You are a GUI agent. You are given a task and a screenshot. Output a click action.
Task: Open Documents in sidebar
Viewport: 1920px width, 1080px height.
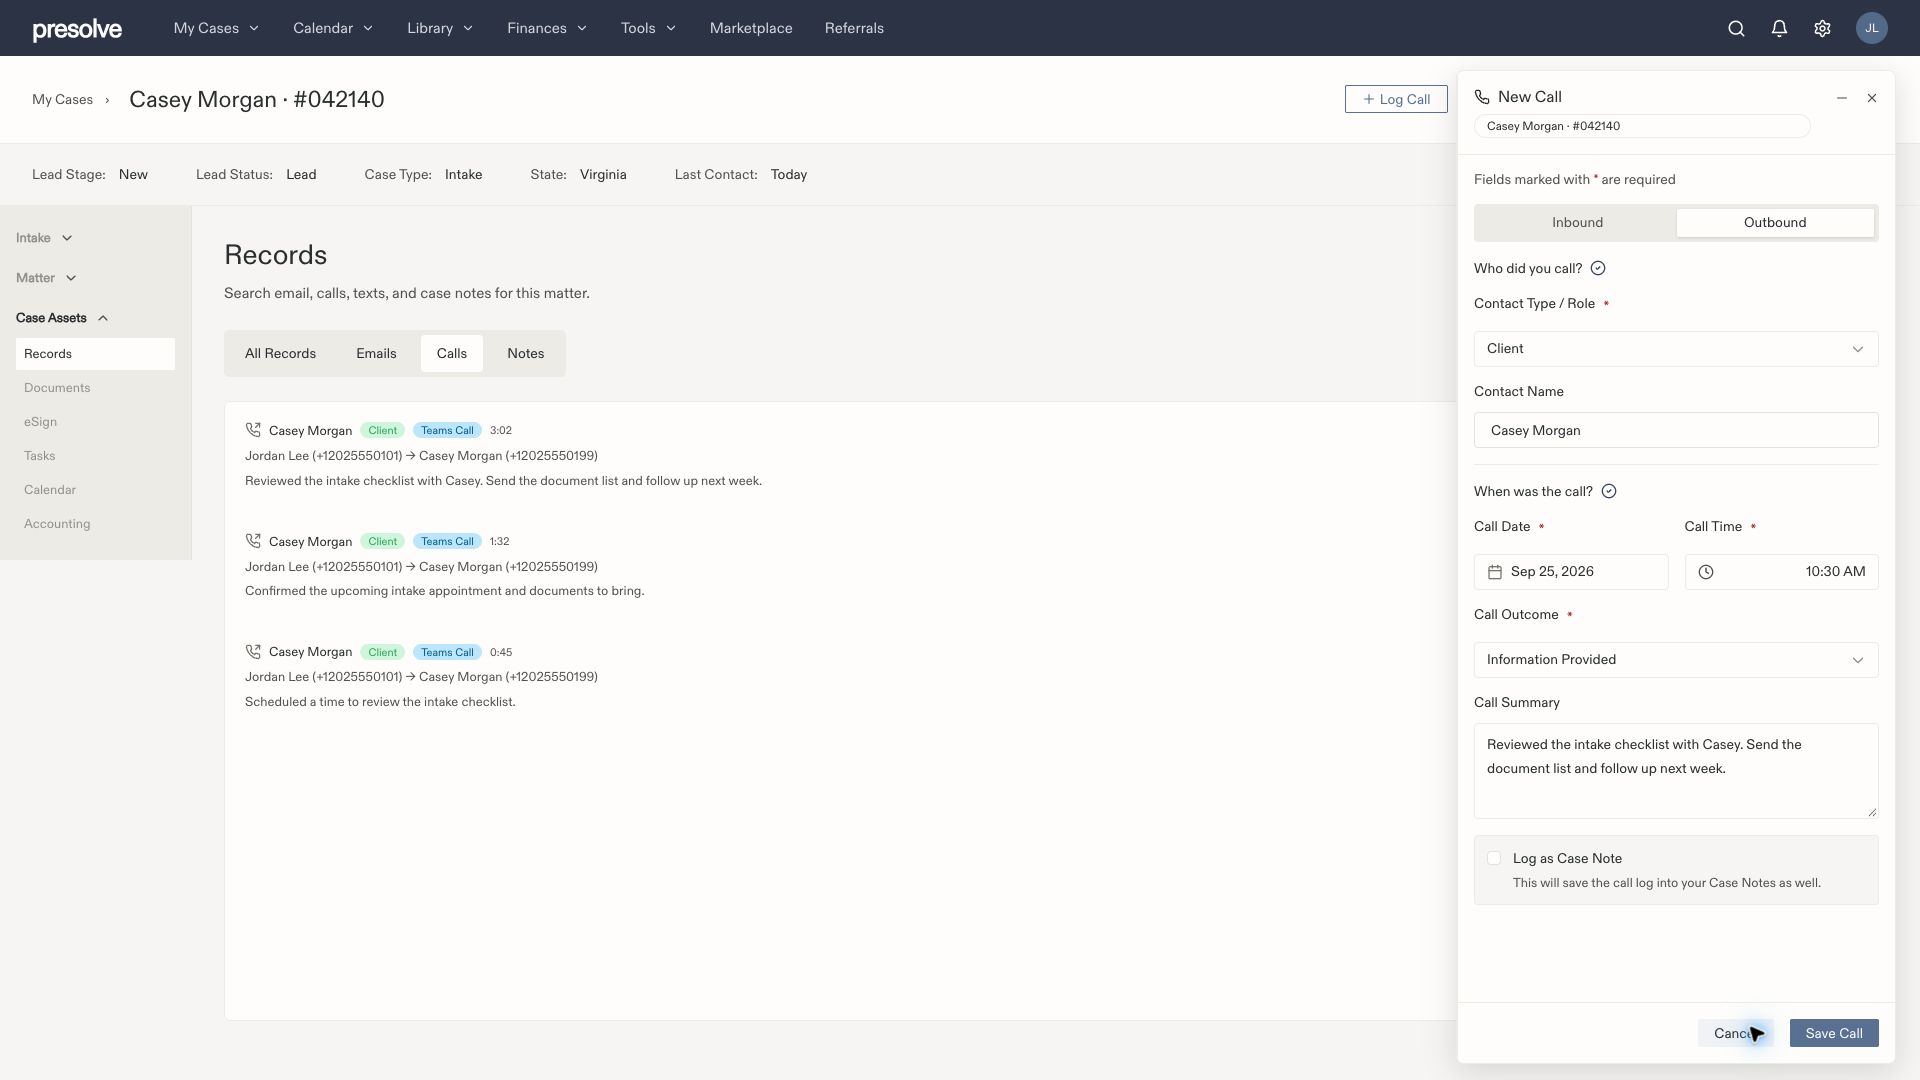coord(57,388)
